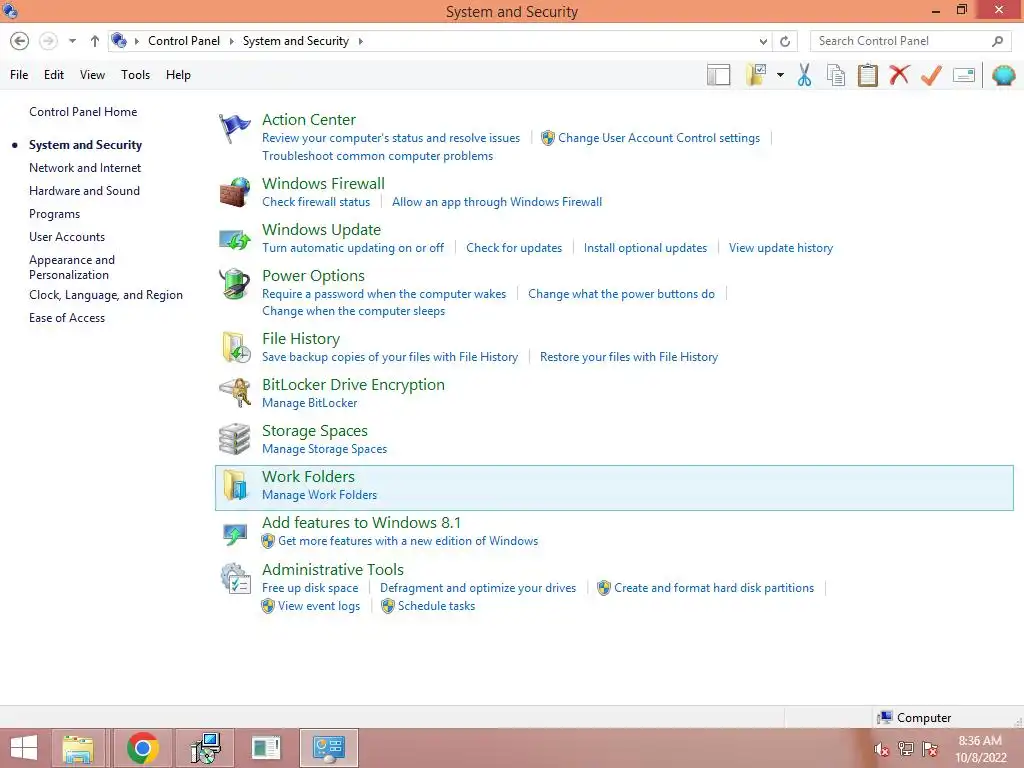Expand the recent locations dropdown arrow

72,41
